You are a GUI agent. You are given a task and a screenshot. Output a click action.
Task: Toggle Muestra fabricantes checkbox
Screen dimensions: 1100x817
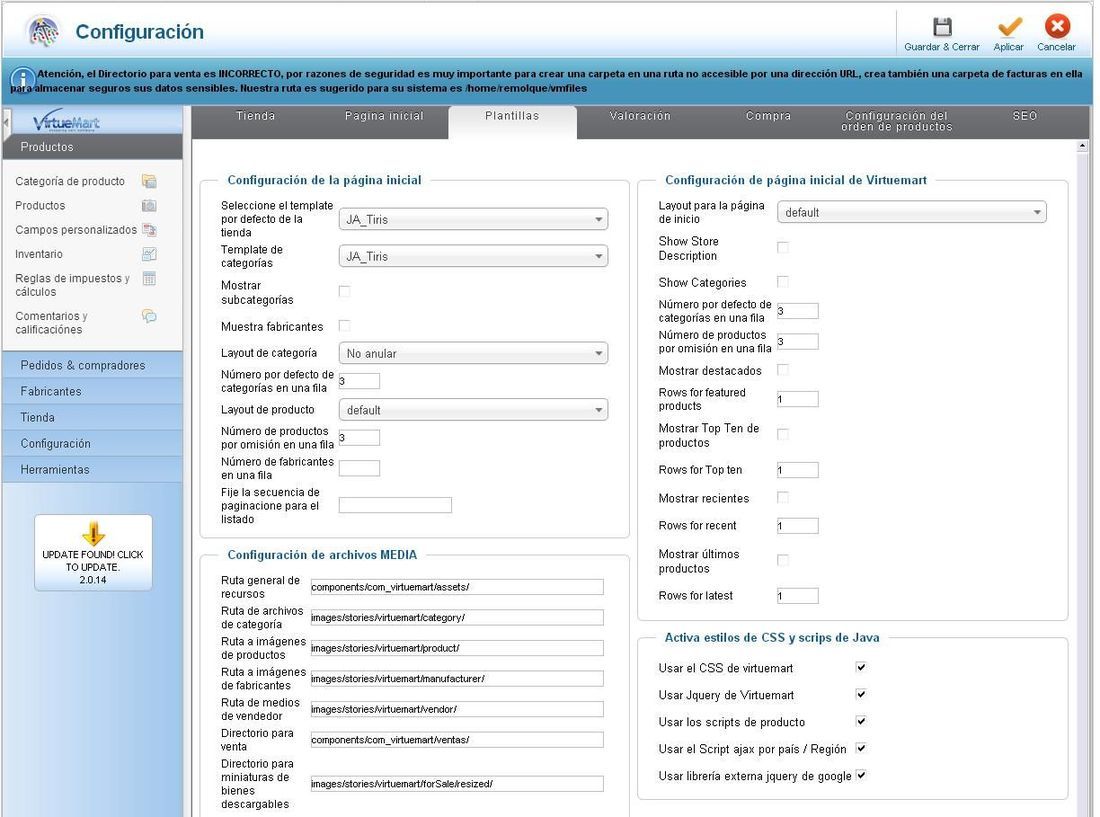click(344, 326)
